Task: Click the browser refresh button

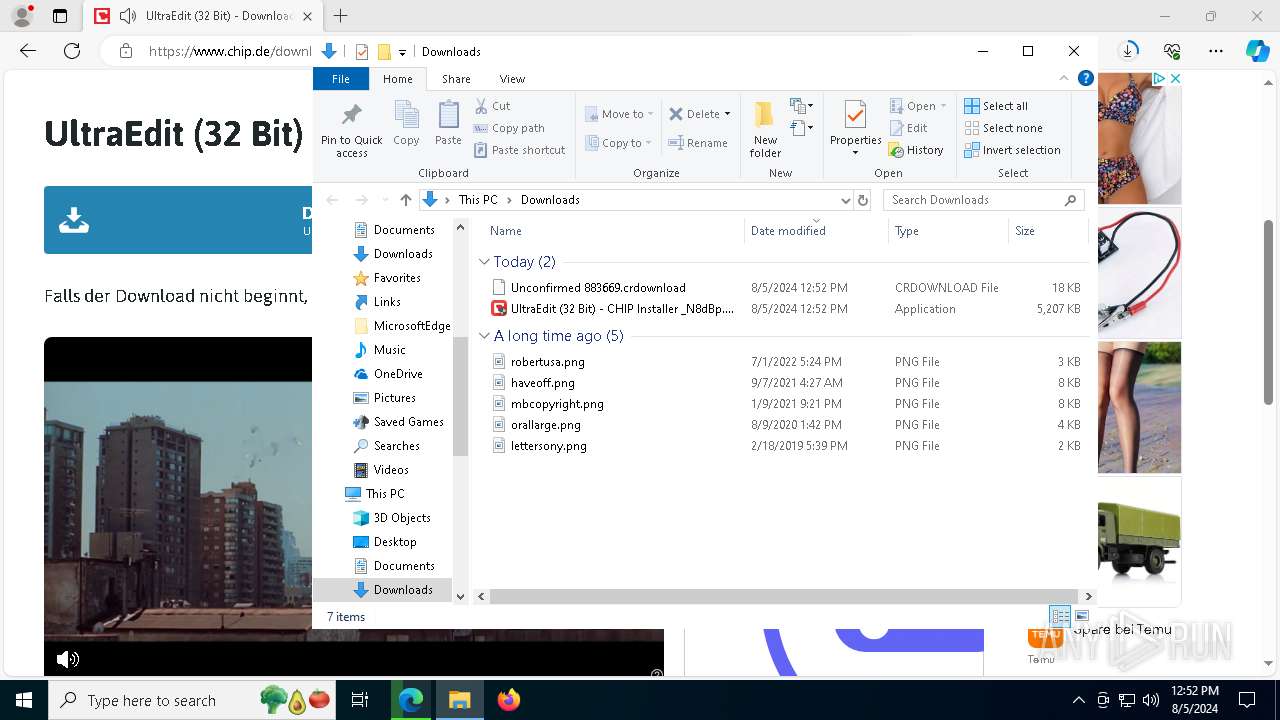Action: coord(72,51)
